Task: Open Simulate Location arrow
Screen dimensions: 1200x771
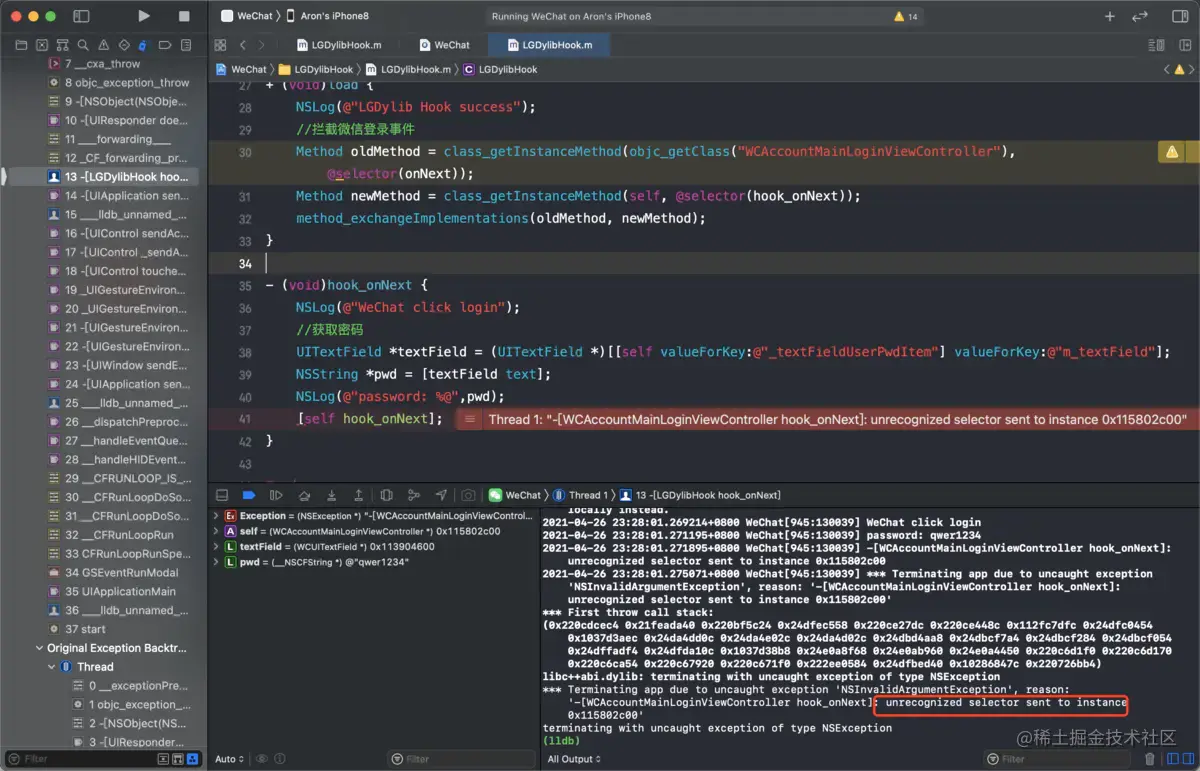Action: (441, 495)
